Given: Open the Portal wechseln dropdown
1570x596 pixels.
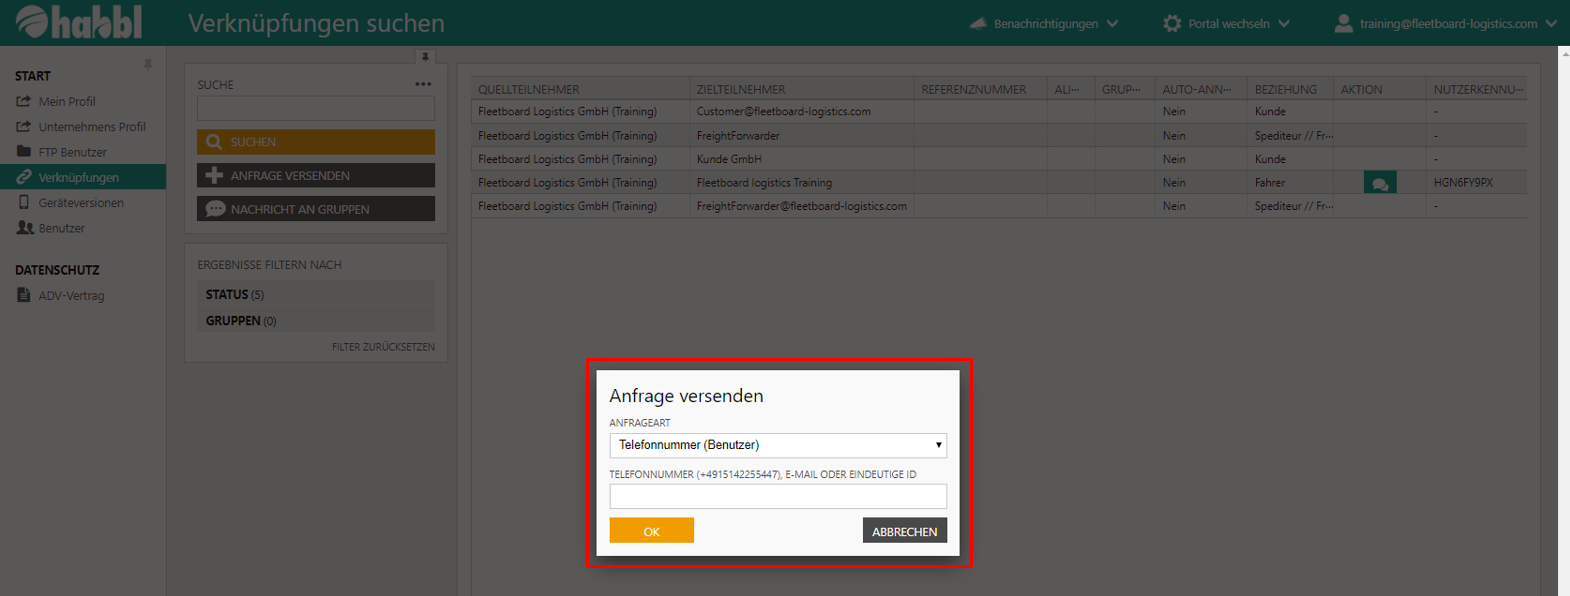Looking at the screenshot, I should click(x=1226, y=23).
